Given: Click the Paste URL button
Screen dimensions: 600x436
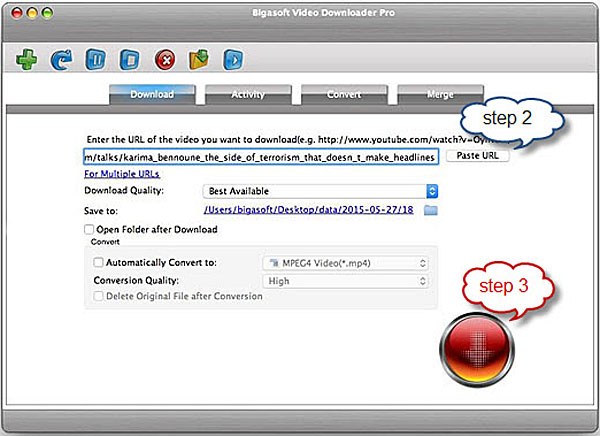Looking at the screenshot, I should click(478, 156).
